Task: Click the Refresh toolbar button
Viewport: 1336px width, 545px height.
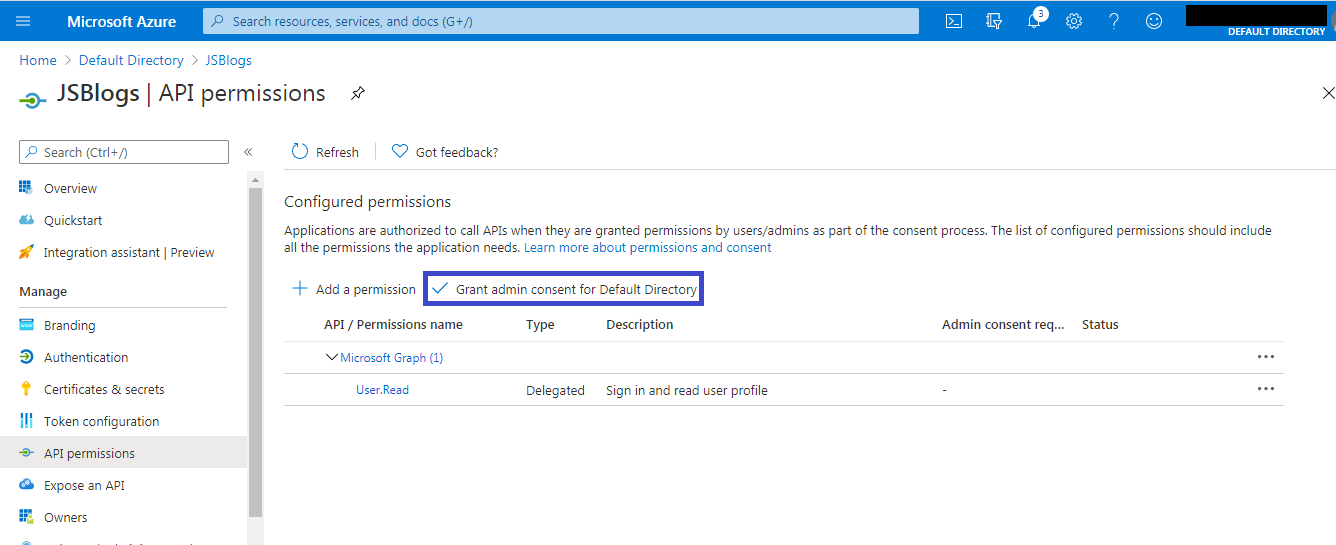Action: click(325, 152)
